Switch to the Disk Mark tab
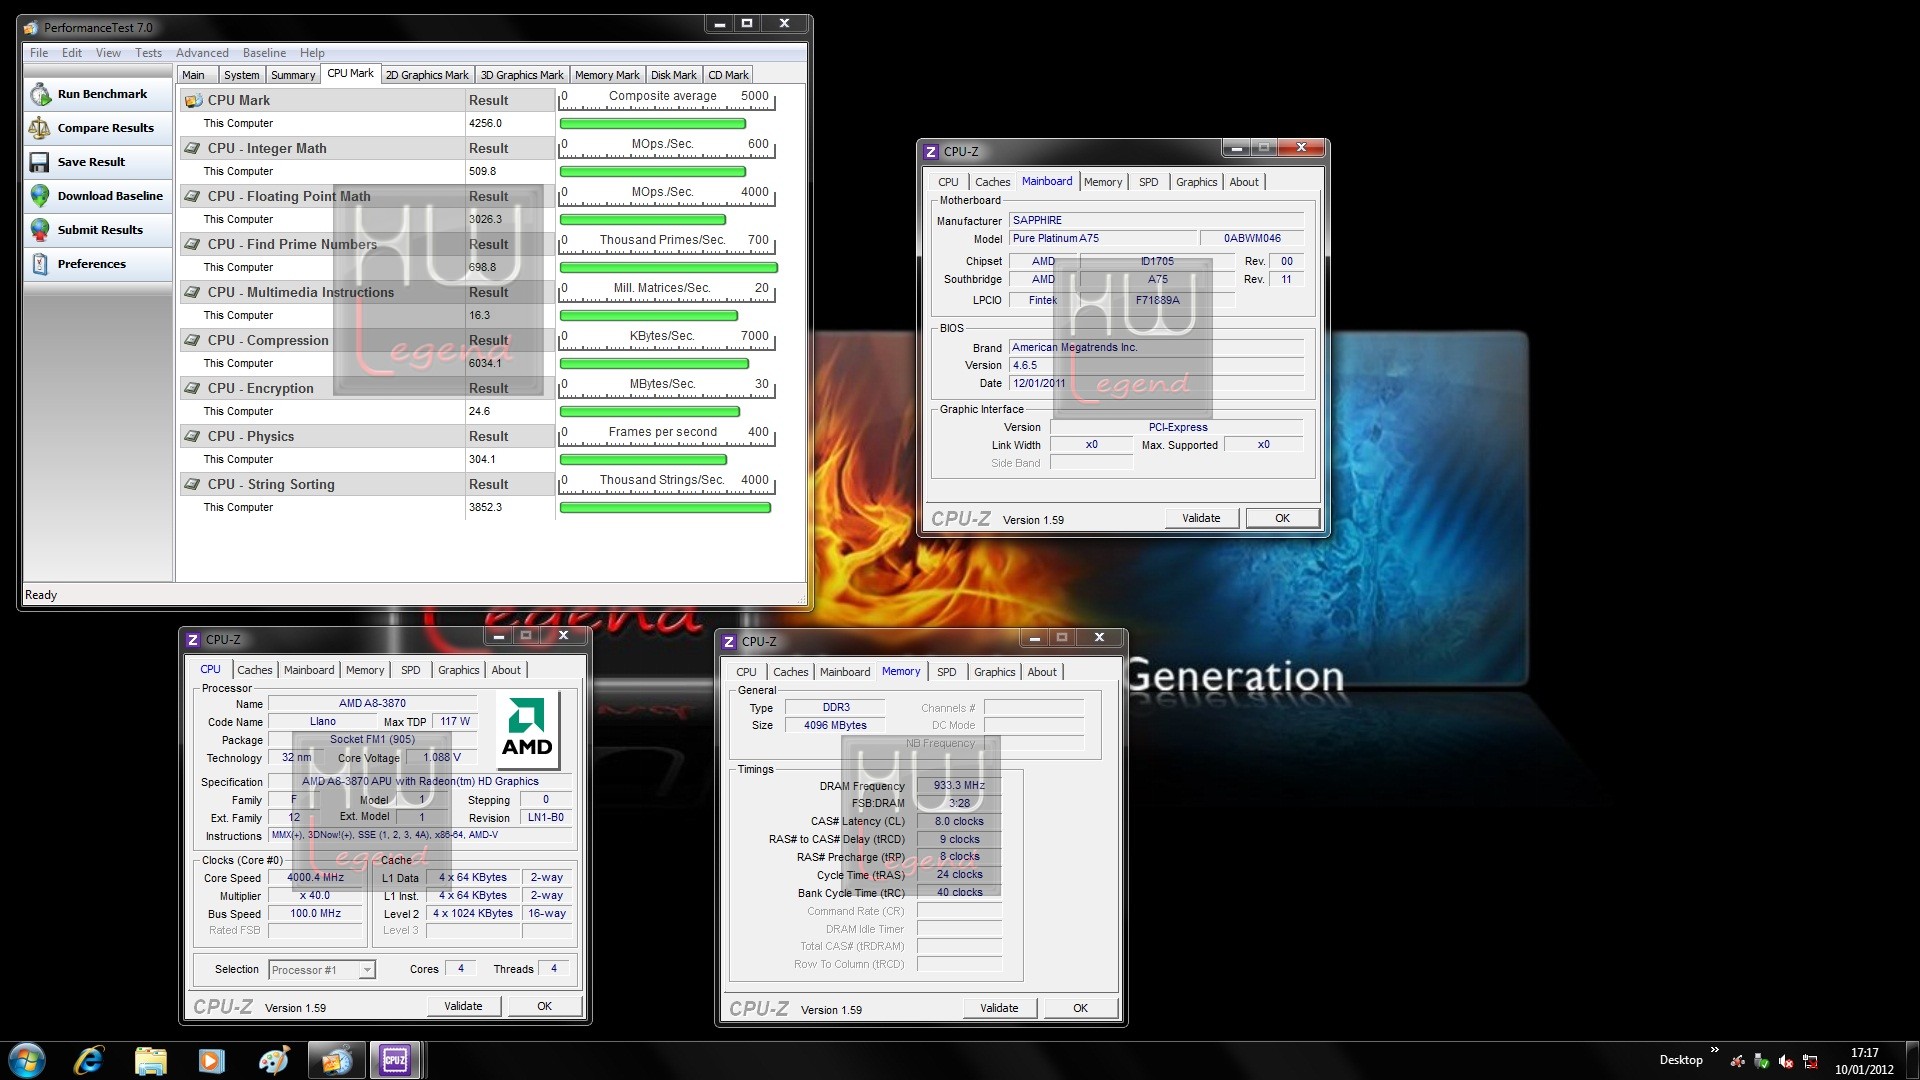Screen dimensions: 1920x1080 pos(673,75)
